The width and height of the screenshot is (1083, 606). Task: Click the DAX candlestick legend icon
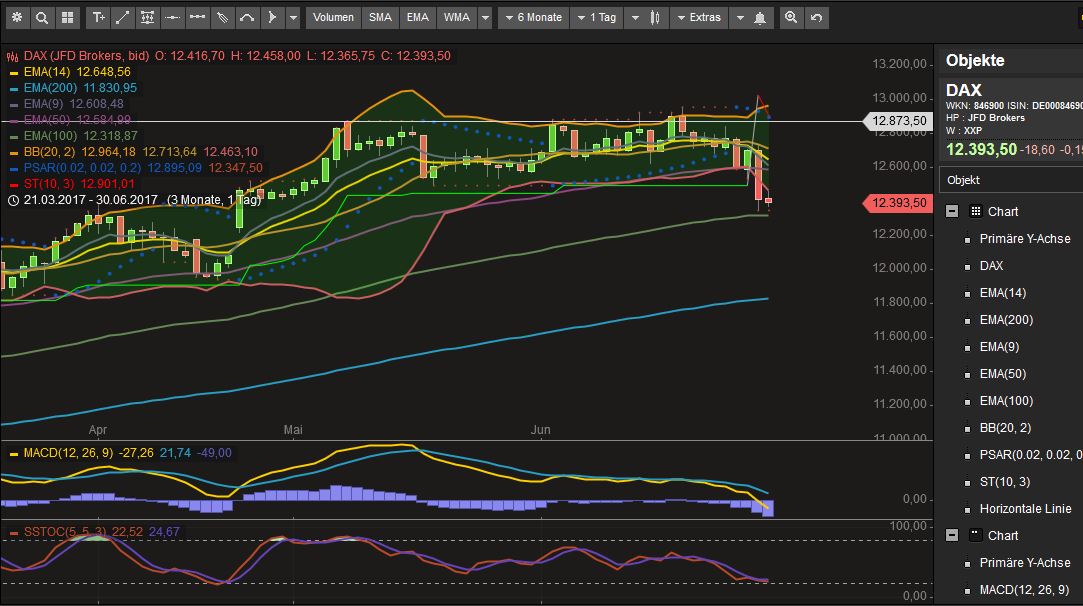[x=12, y=57]
